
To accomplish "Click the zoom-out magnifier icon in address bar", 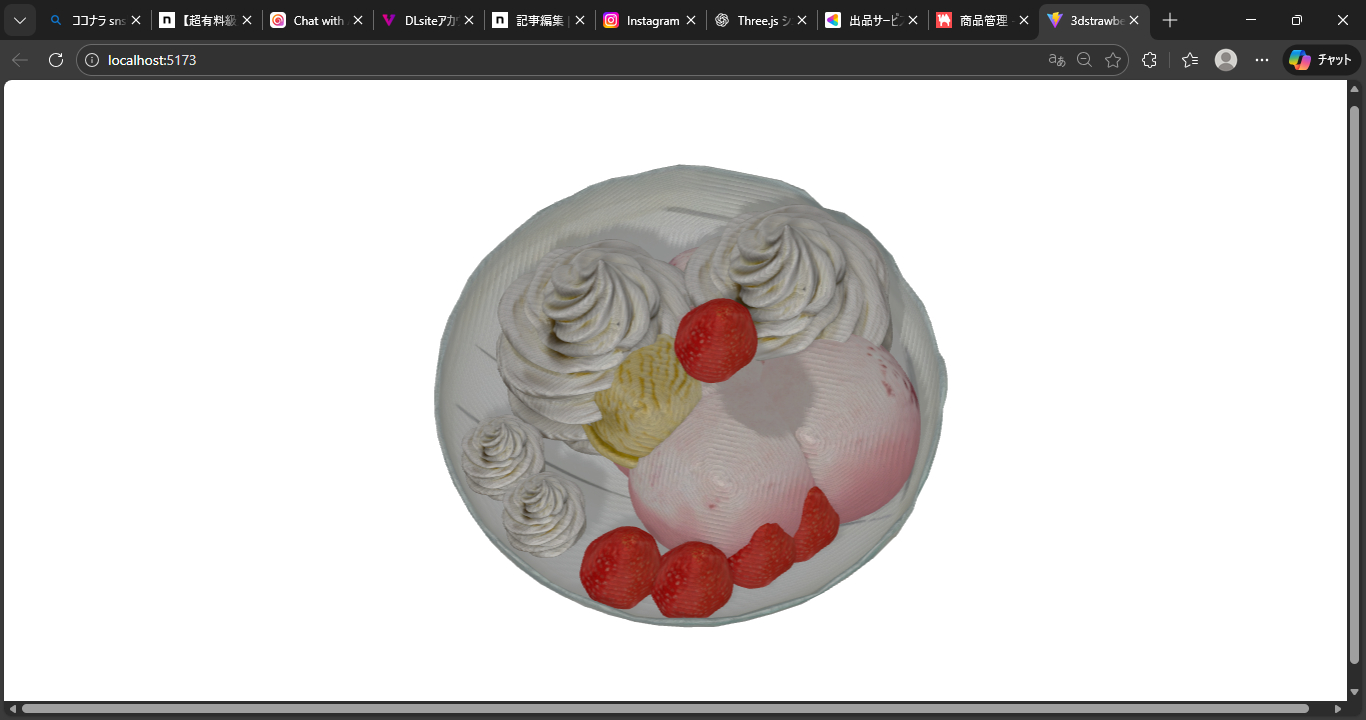I will 1084,60.
